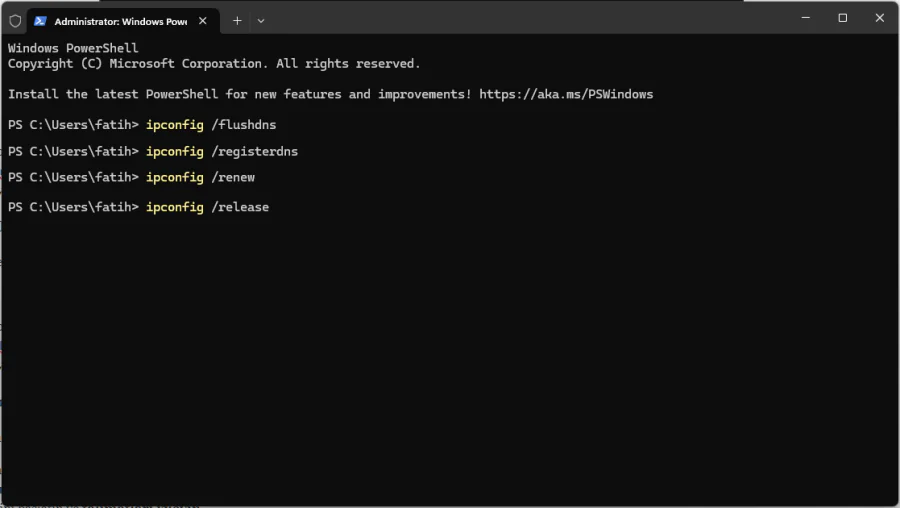
Task: Minimize the terminal window
Action: click(806, 18)
